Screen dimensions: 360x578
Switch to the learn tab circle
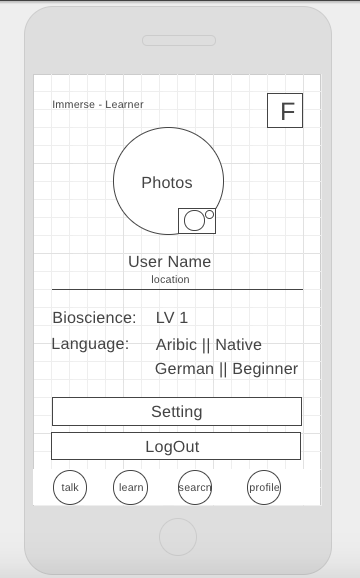point(130,487)
